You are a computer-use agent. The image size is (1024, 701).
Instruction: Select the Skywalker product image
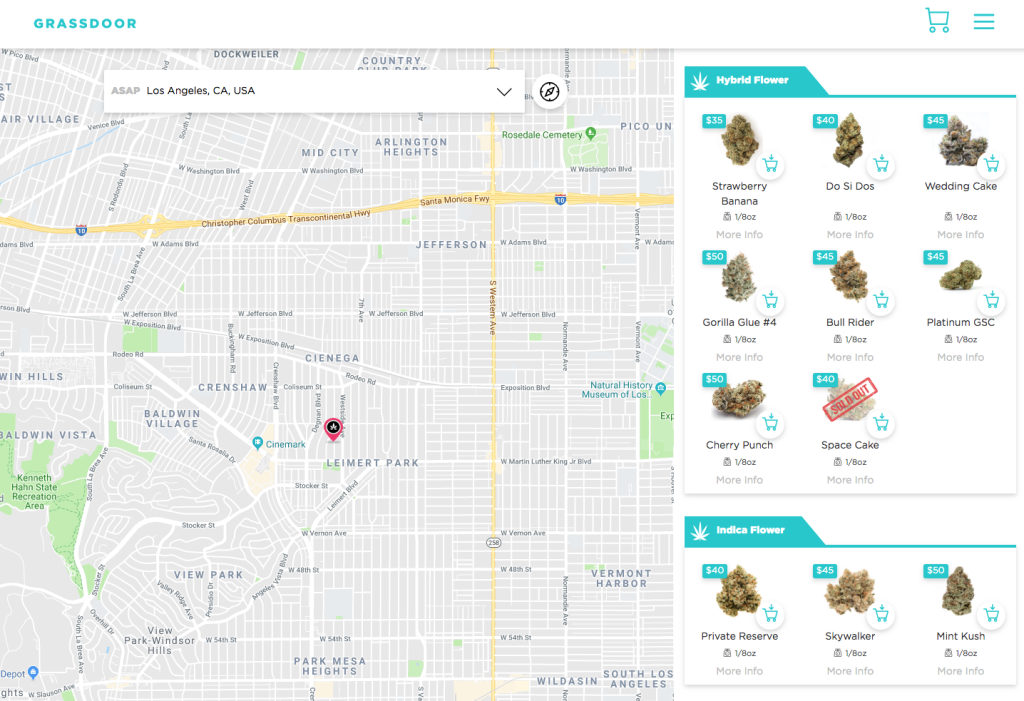(x=849, y=592)
